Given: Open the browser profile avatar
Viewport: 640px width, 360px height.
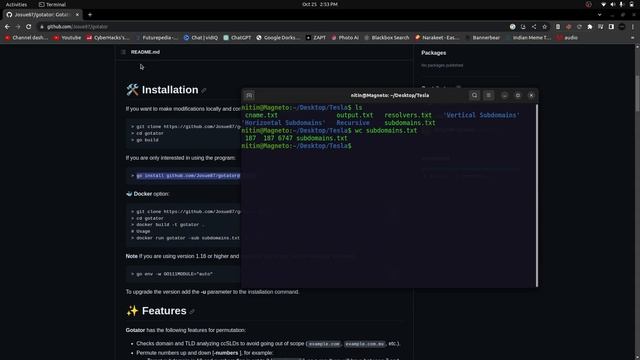Looking at the screenshot, I should point(622,27).
